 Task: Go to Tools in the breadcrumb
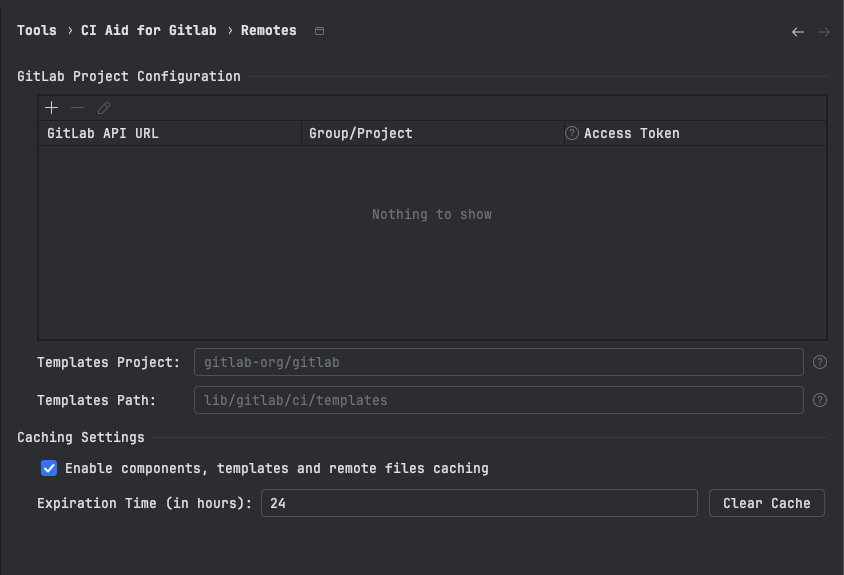tap(37, 30)
